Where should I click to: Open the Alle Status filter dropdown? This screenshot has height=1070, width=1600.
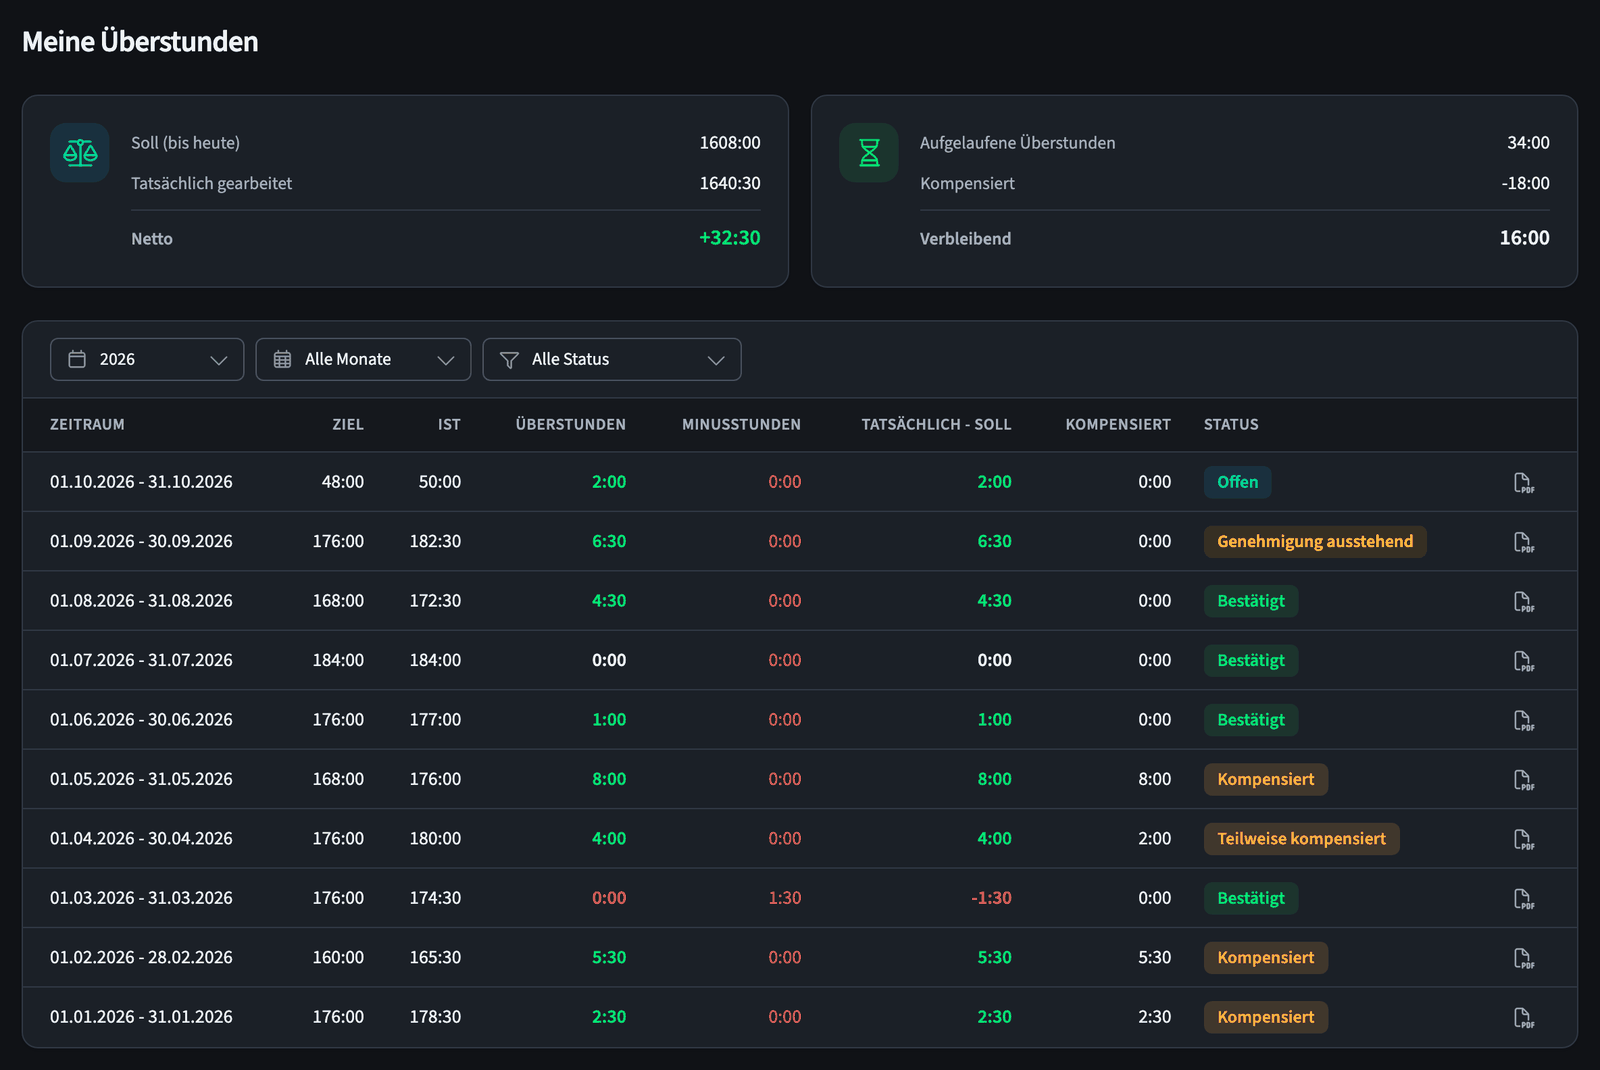pyautogui.click(x=612, y=359)
